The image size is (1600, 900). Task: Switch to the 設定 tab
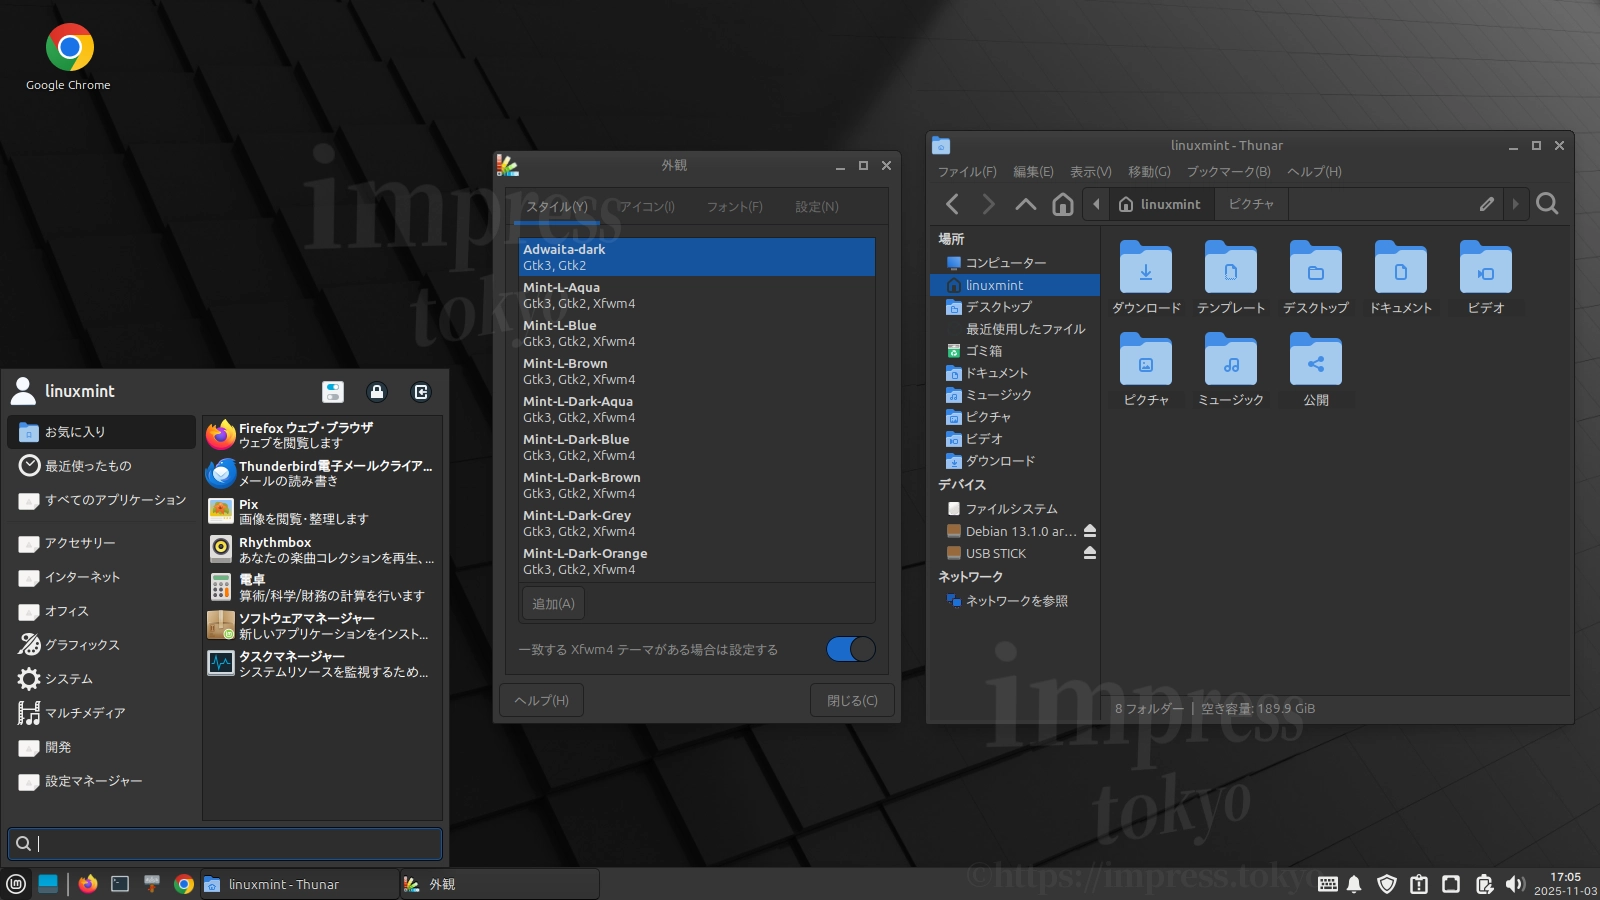(x=817, y=207)
